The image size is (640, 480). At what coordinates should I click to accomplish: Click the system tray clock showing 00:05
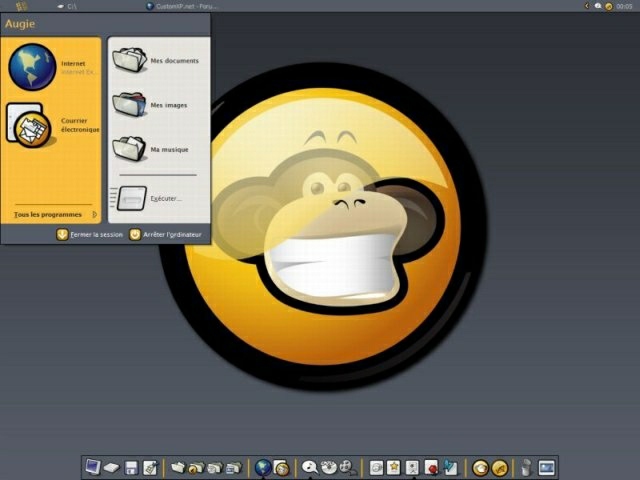click(x=624, y=6)
